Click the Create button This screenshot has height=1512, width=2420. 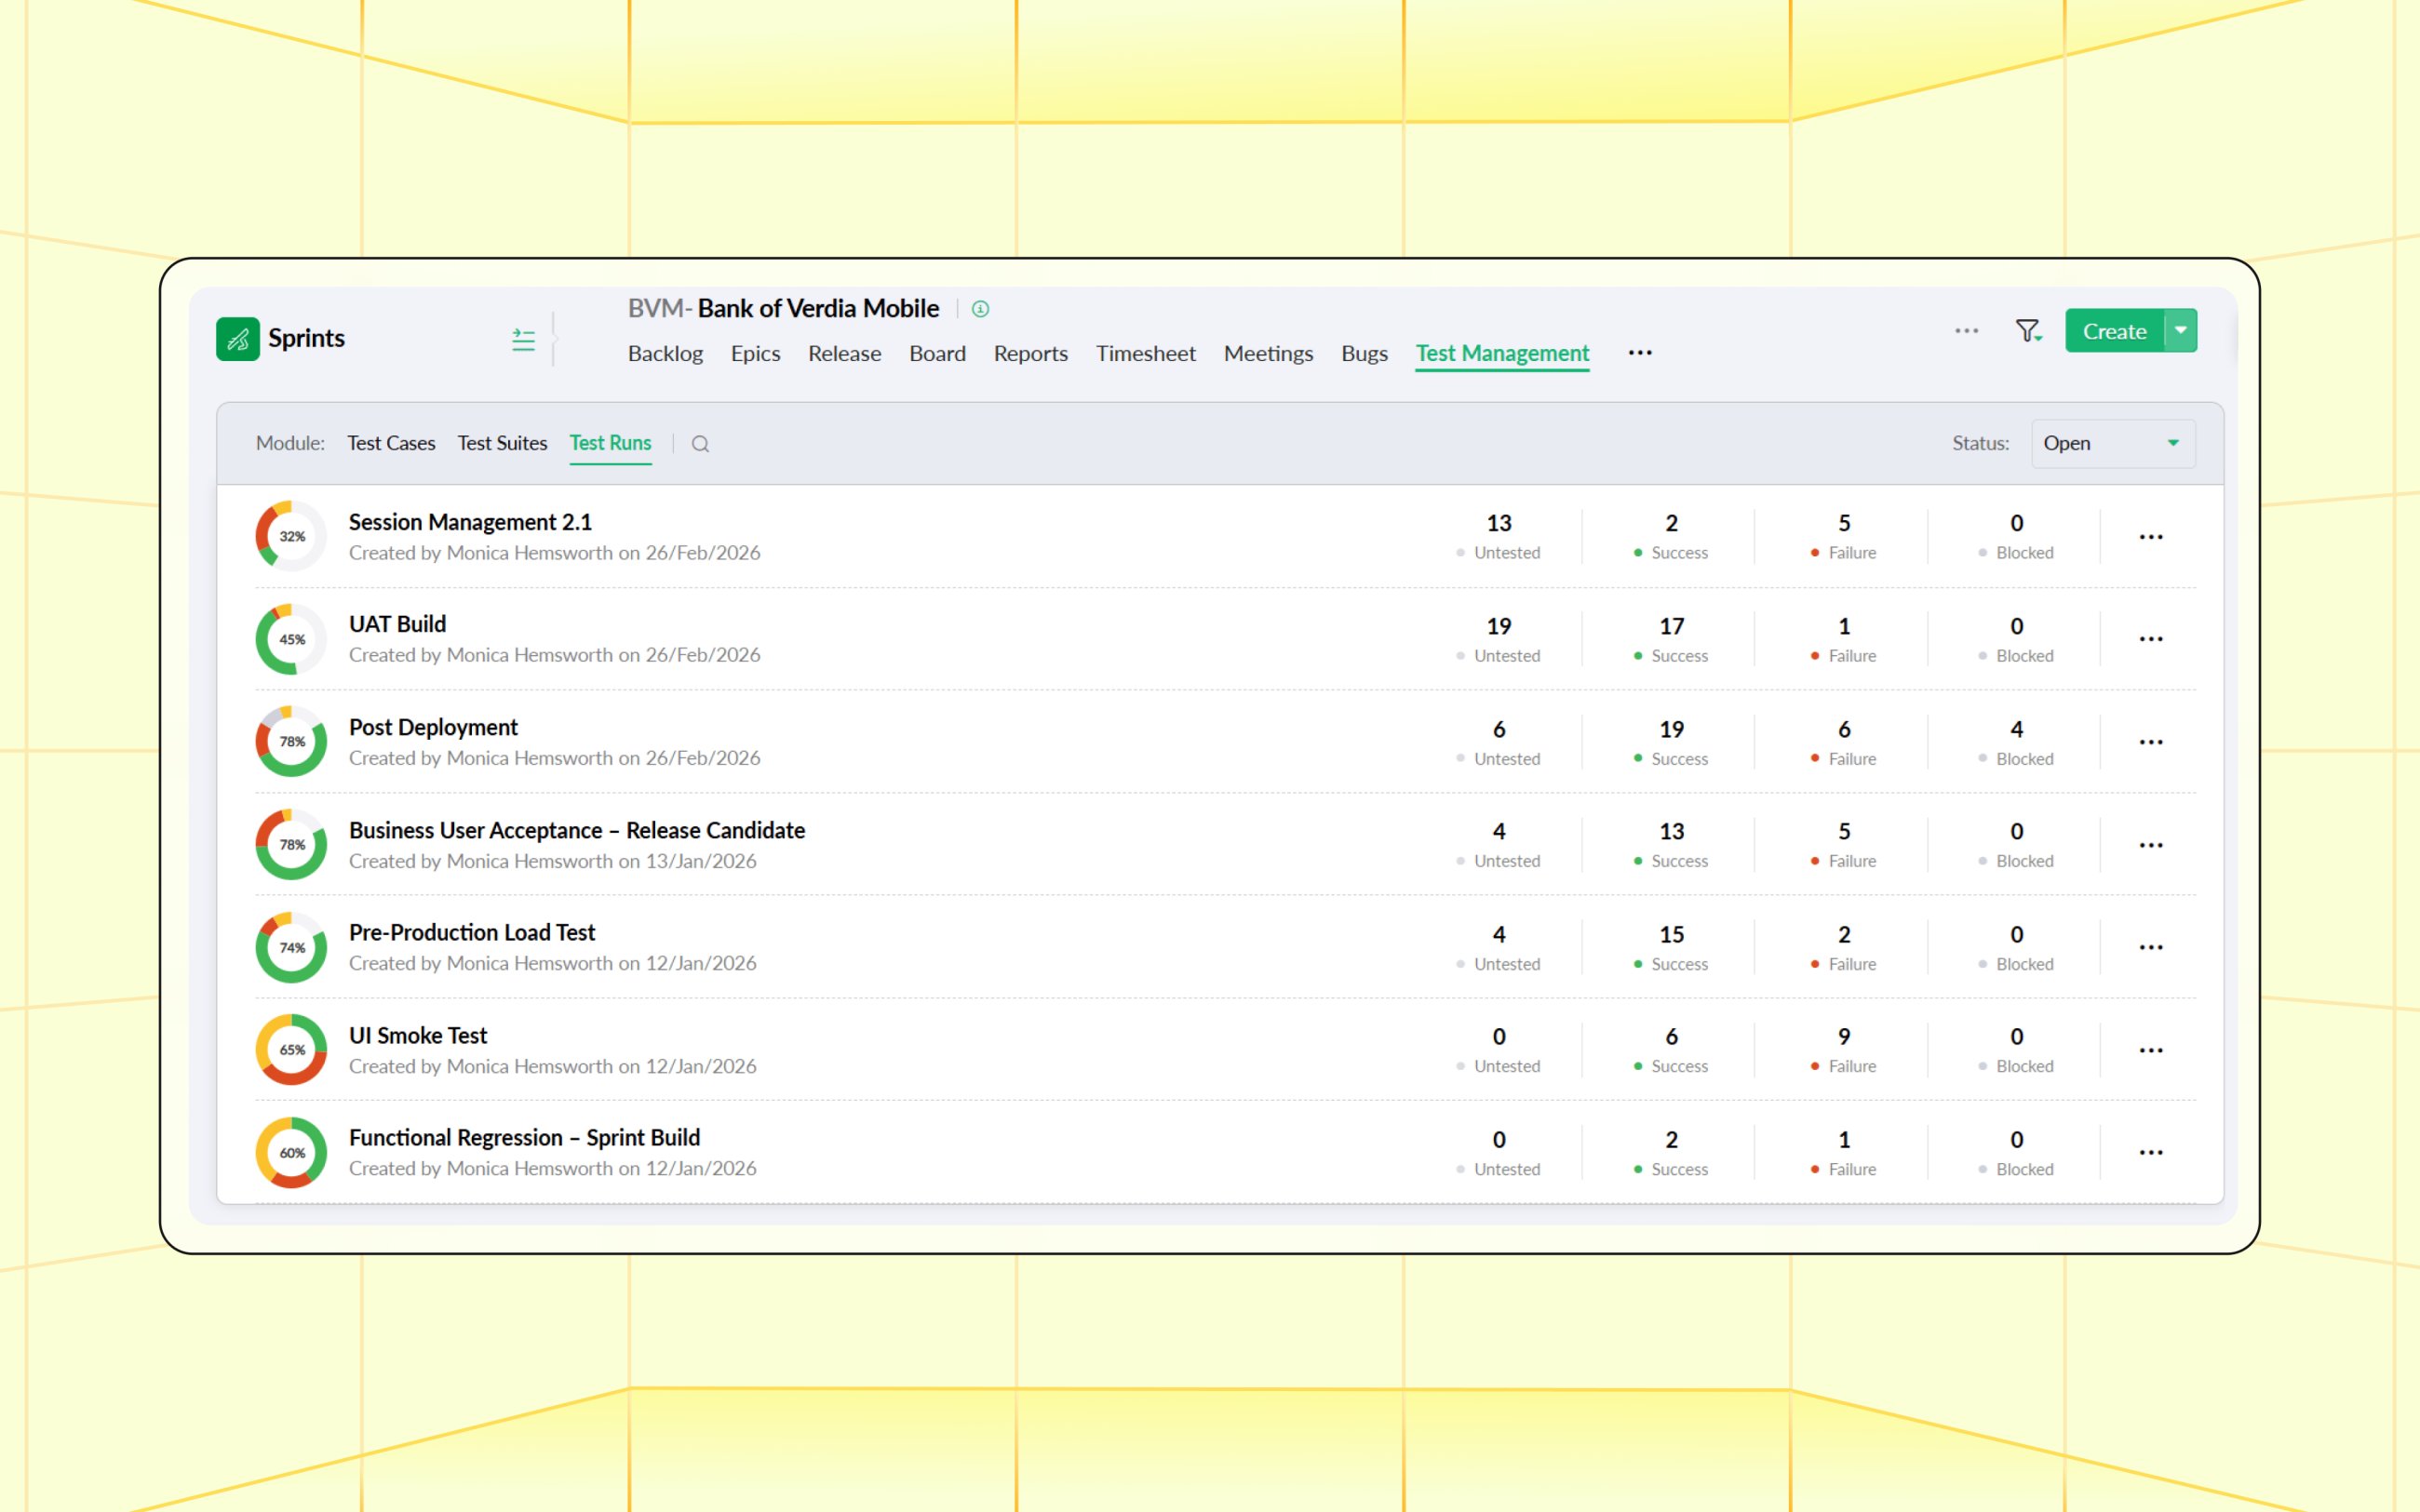2113,330
